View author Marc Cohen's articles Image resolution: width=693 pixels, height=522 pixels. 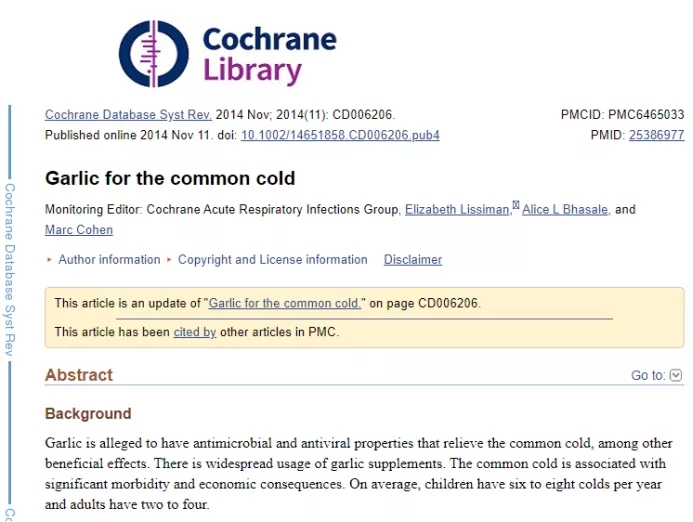tap(79, 230)
